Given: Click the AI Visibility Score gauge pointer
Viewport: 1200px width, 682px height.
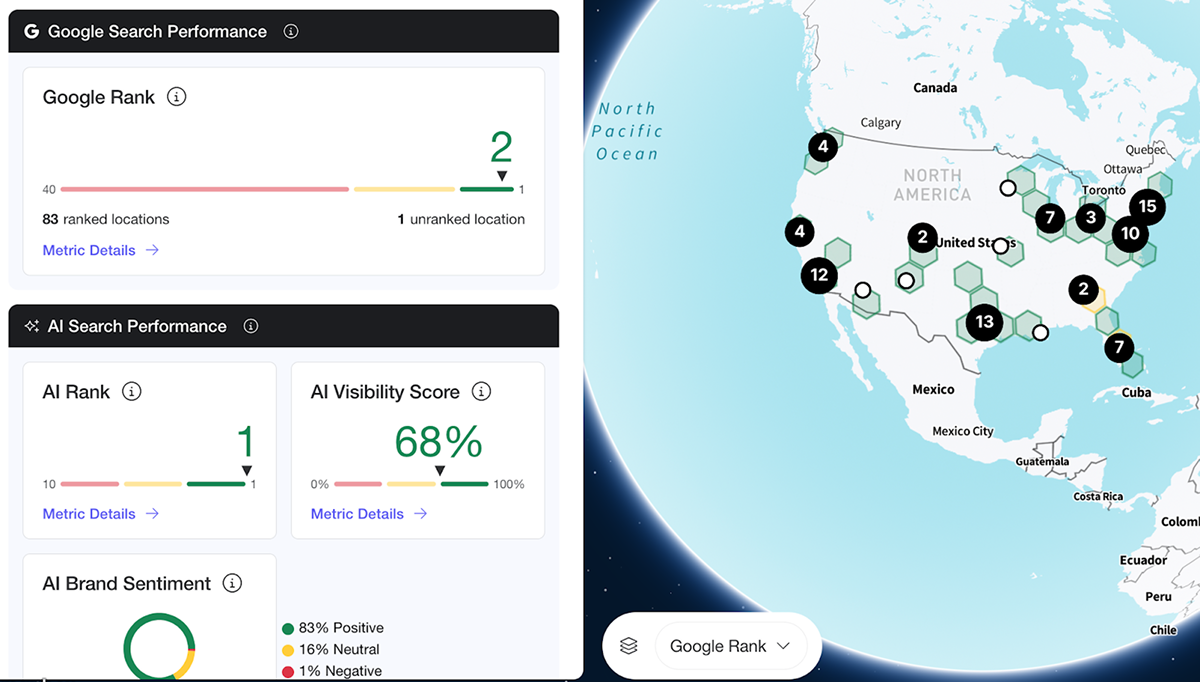Looking at the screenshot, I should pos(438,471).
